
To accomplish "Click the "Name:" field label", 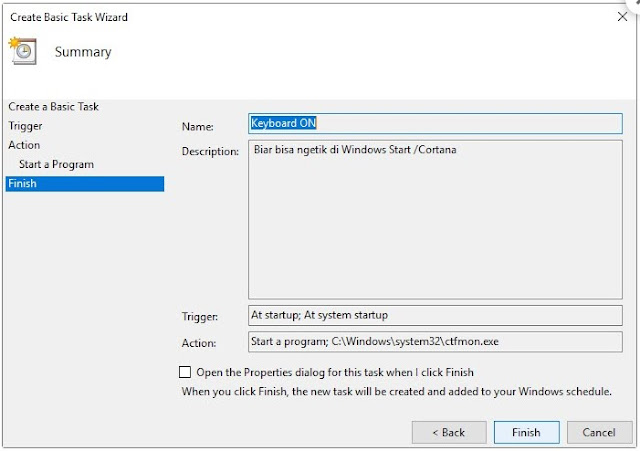I will click(x=198, y=127).
